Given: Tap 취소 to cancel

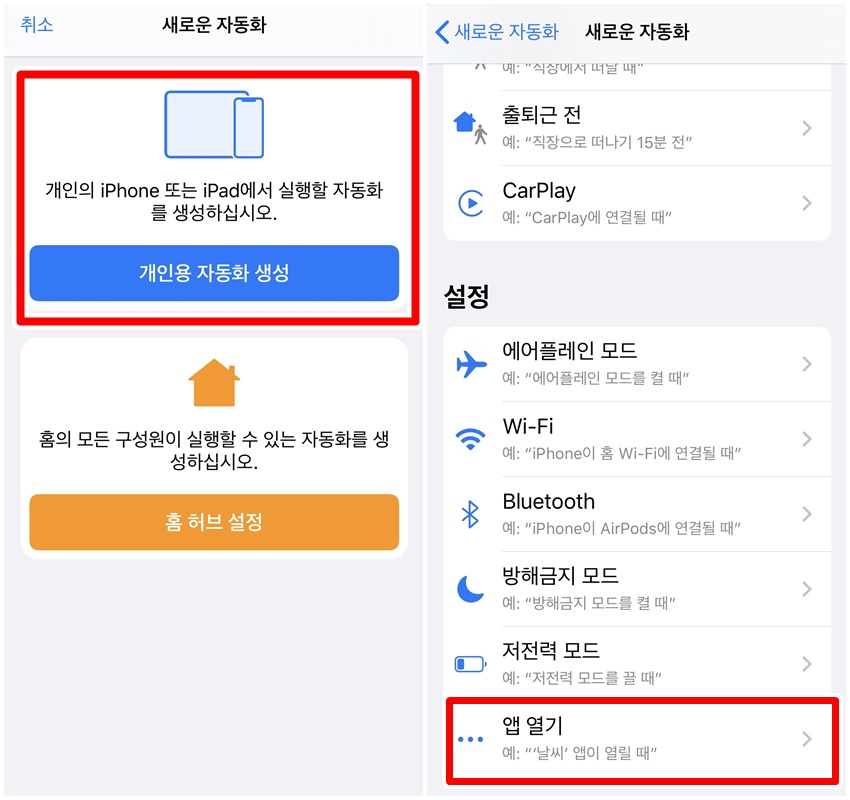Looking at the screenshot, I should [37, 25].
